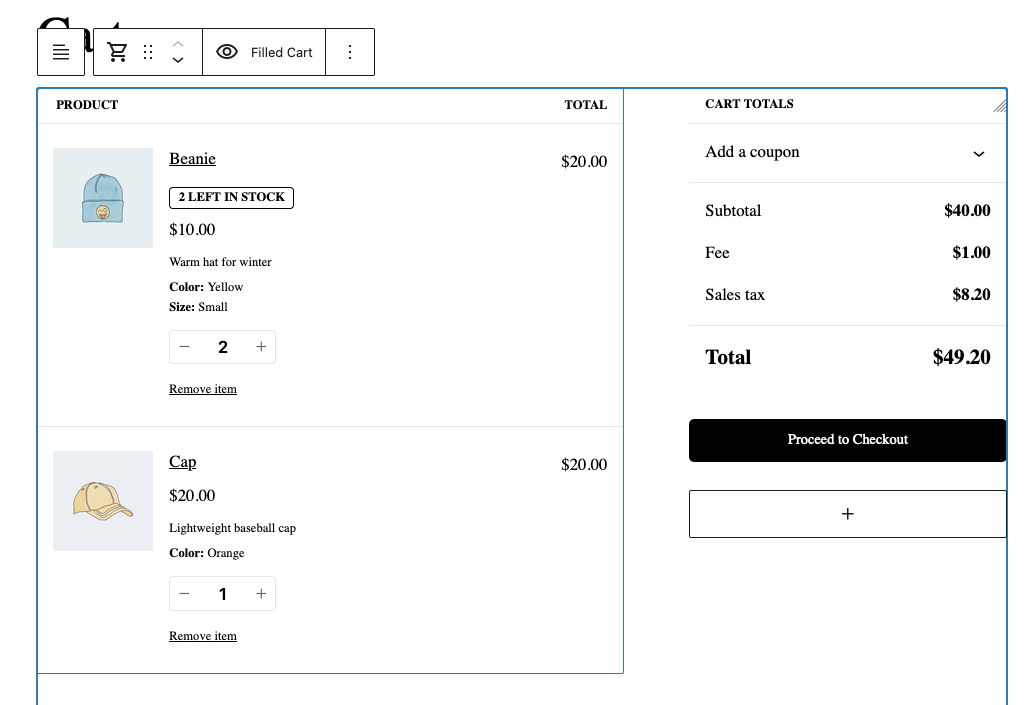
Task: Click the block inserter plus below the checkout button
Action: (847, 513)
